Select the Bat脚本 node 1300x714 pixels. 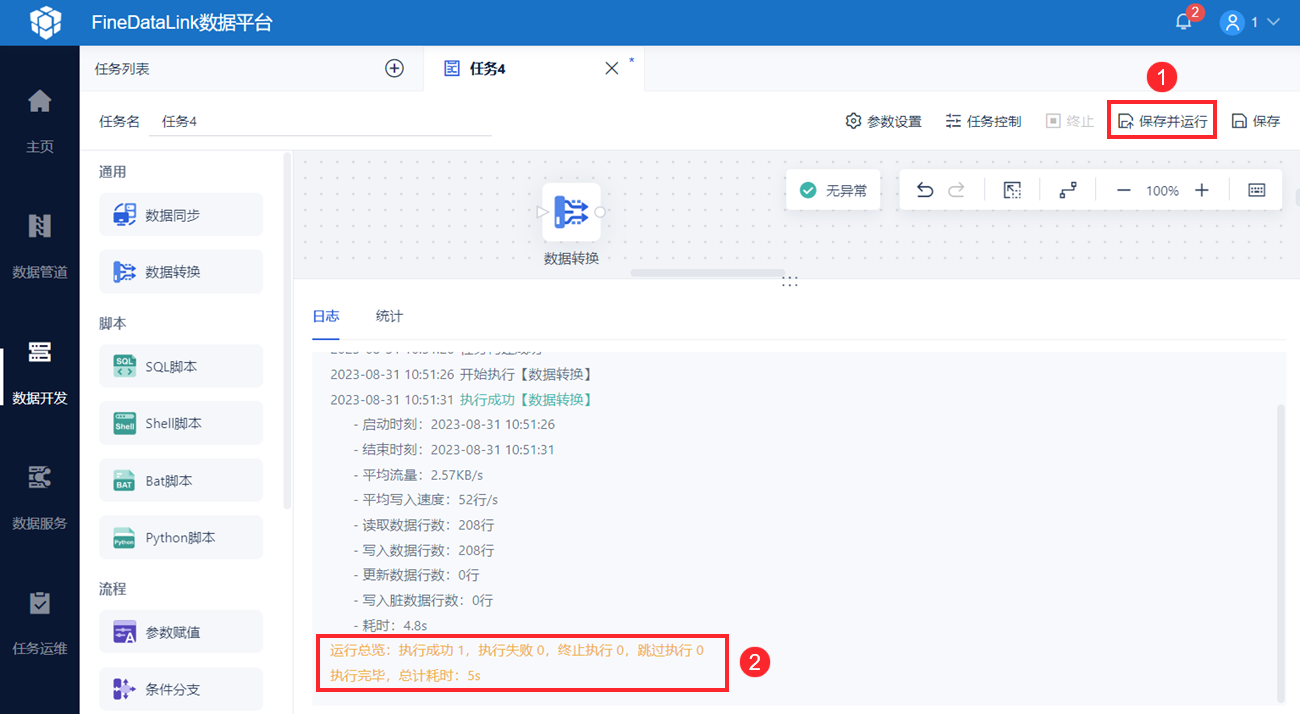pyautogui.click(x=181, y=480)
